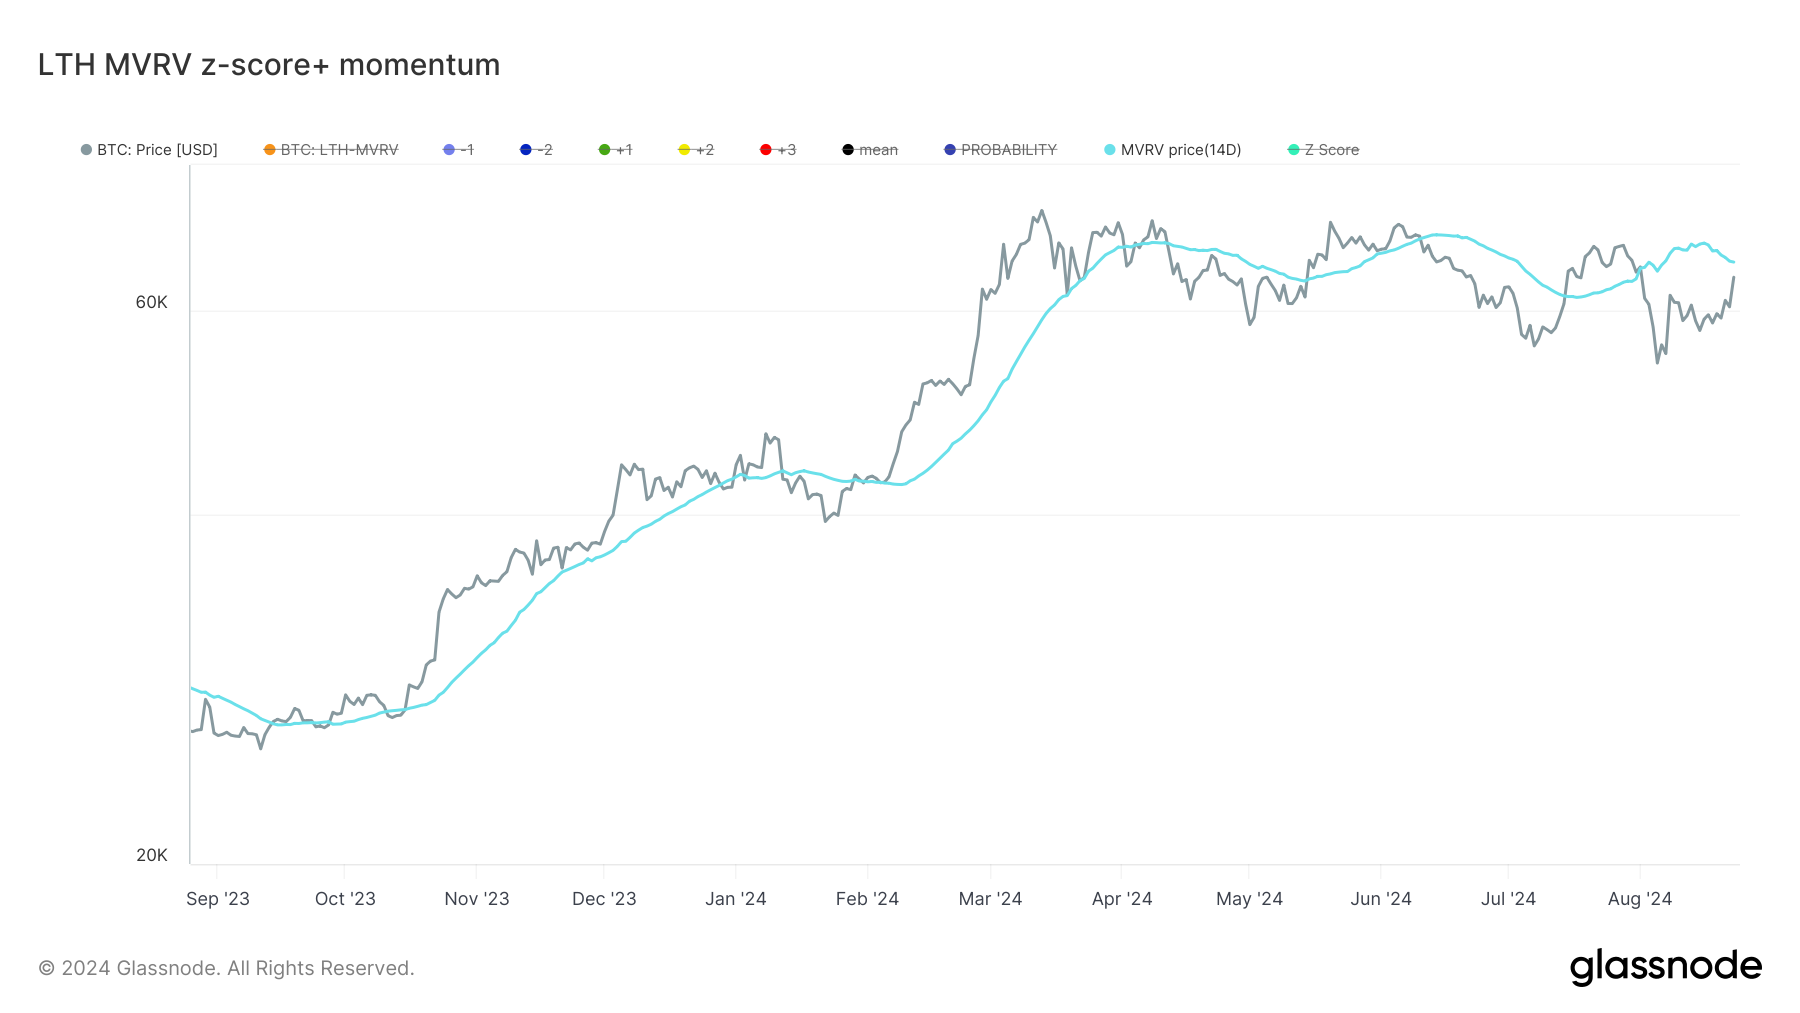The width and height of the screenshot is (1800, 1013).
Task: Click the gray BTC Price legend dot
Action: pos(86,150)
